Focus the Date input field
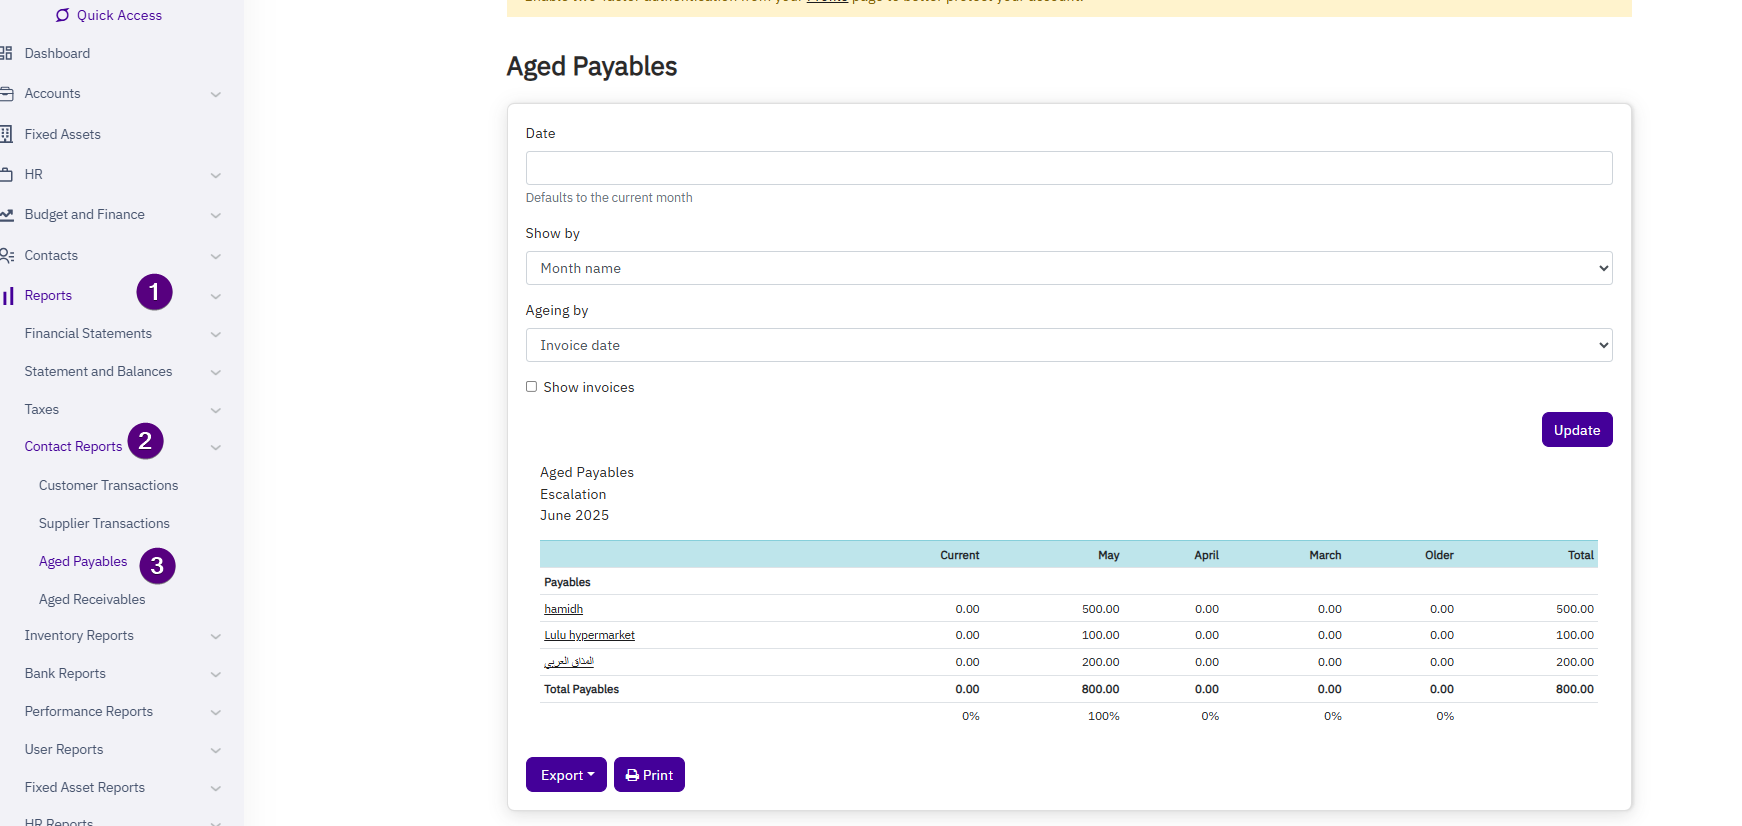The image size is (1742, 826). [x=1068, y=168]
